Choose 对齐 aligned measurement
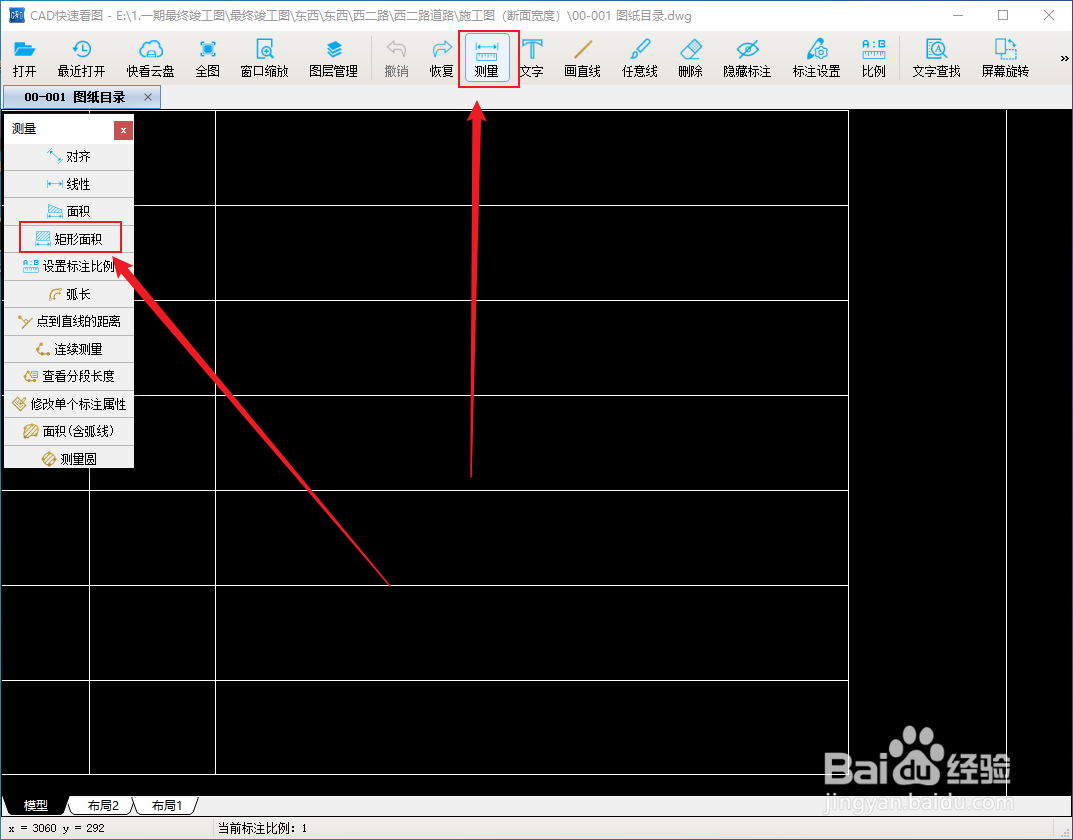The width and height of the screenshot is (1073, 840). coord(69,156)
